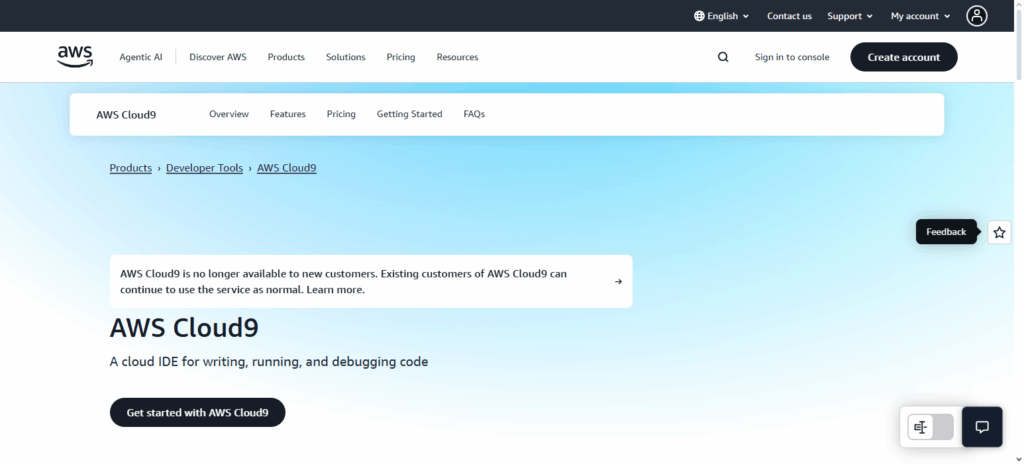Click the Create account button

tap(903, 57)
